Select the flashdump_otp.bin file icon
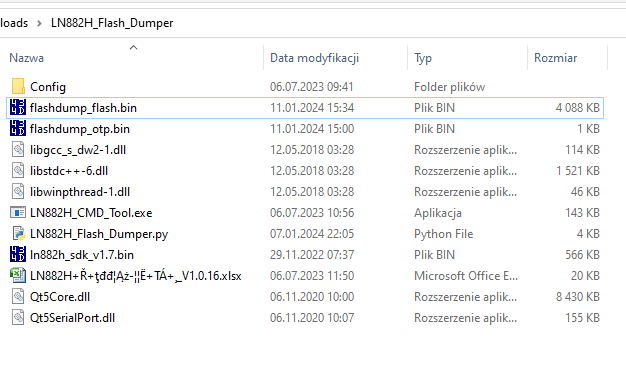This screenshot has width=626, height=372. click(x=18, y=129)
